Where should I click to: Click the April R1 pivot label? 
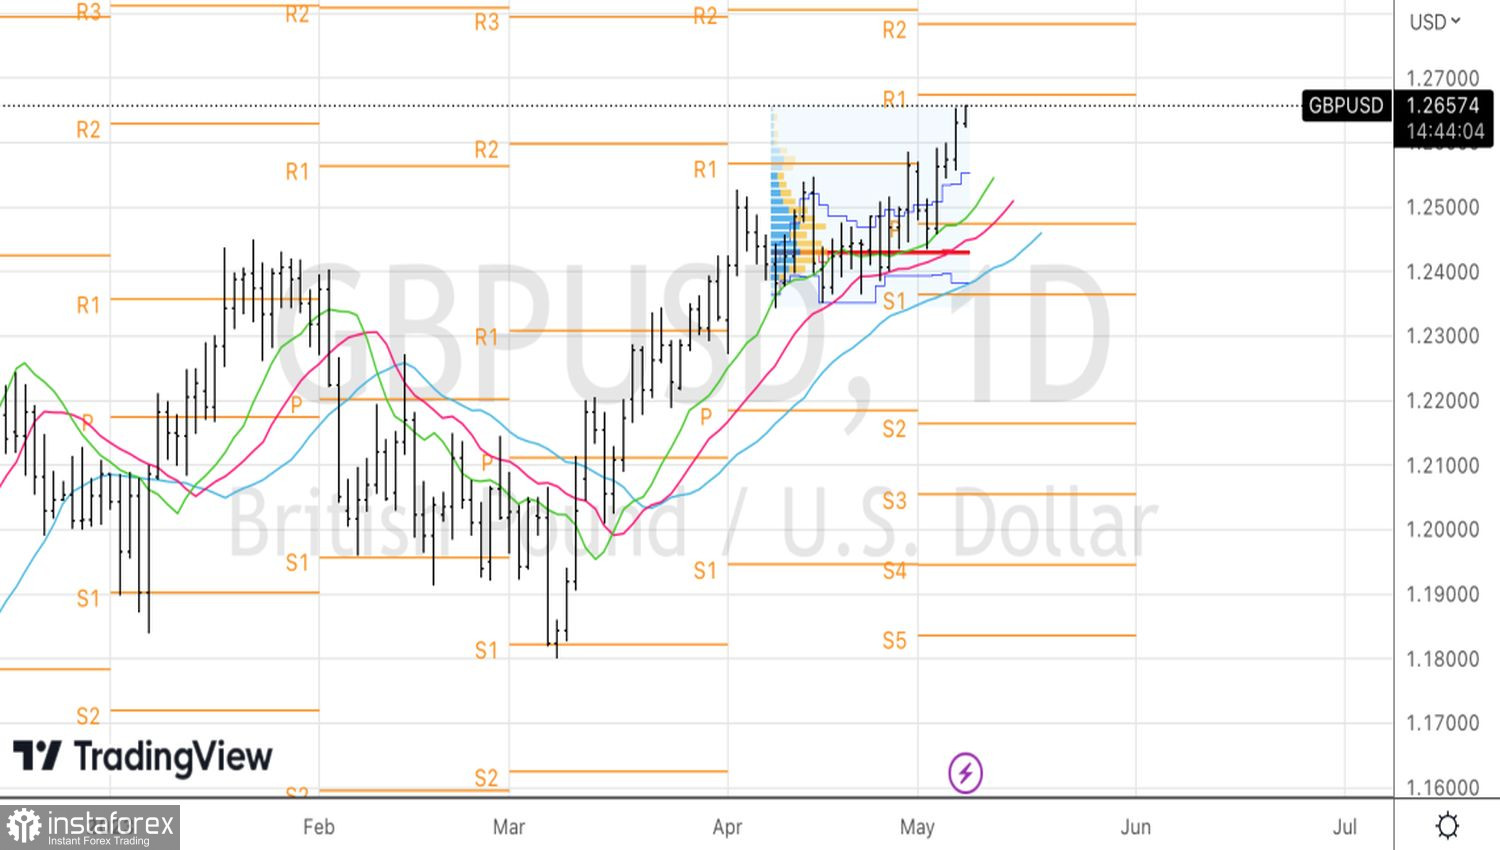tap(705, 169)
